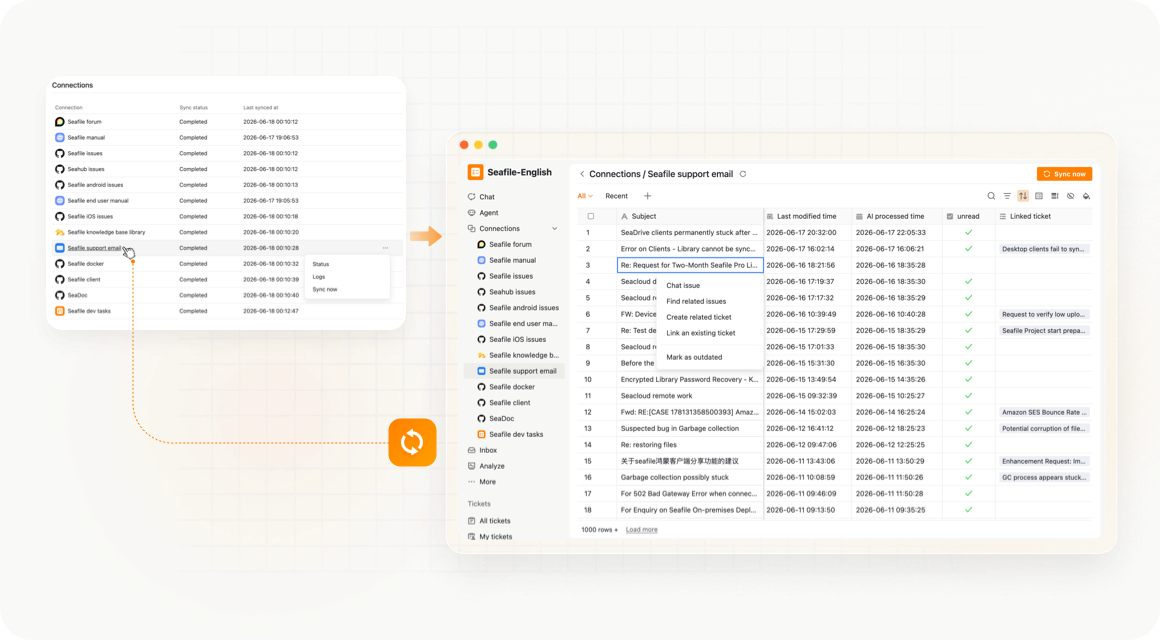Choose Create related ticket menu entry
Image resolution: width=1160 pixels, height=640 pixels.
698,317
